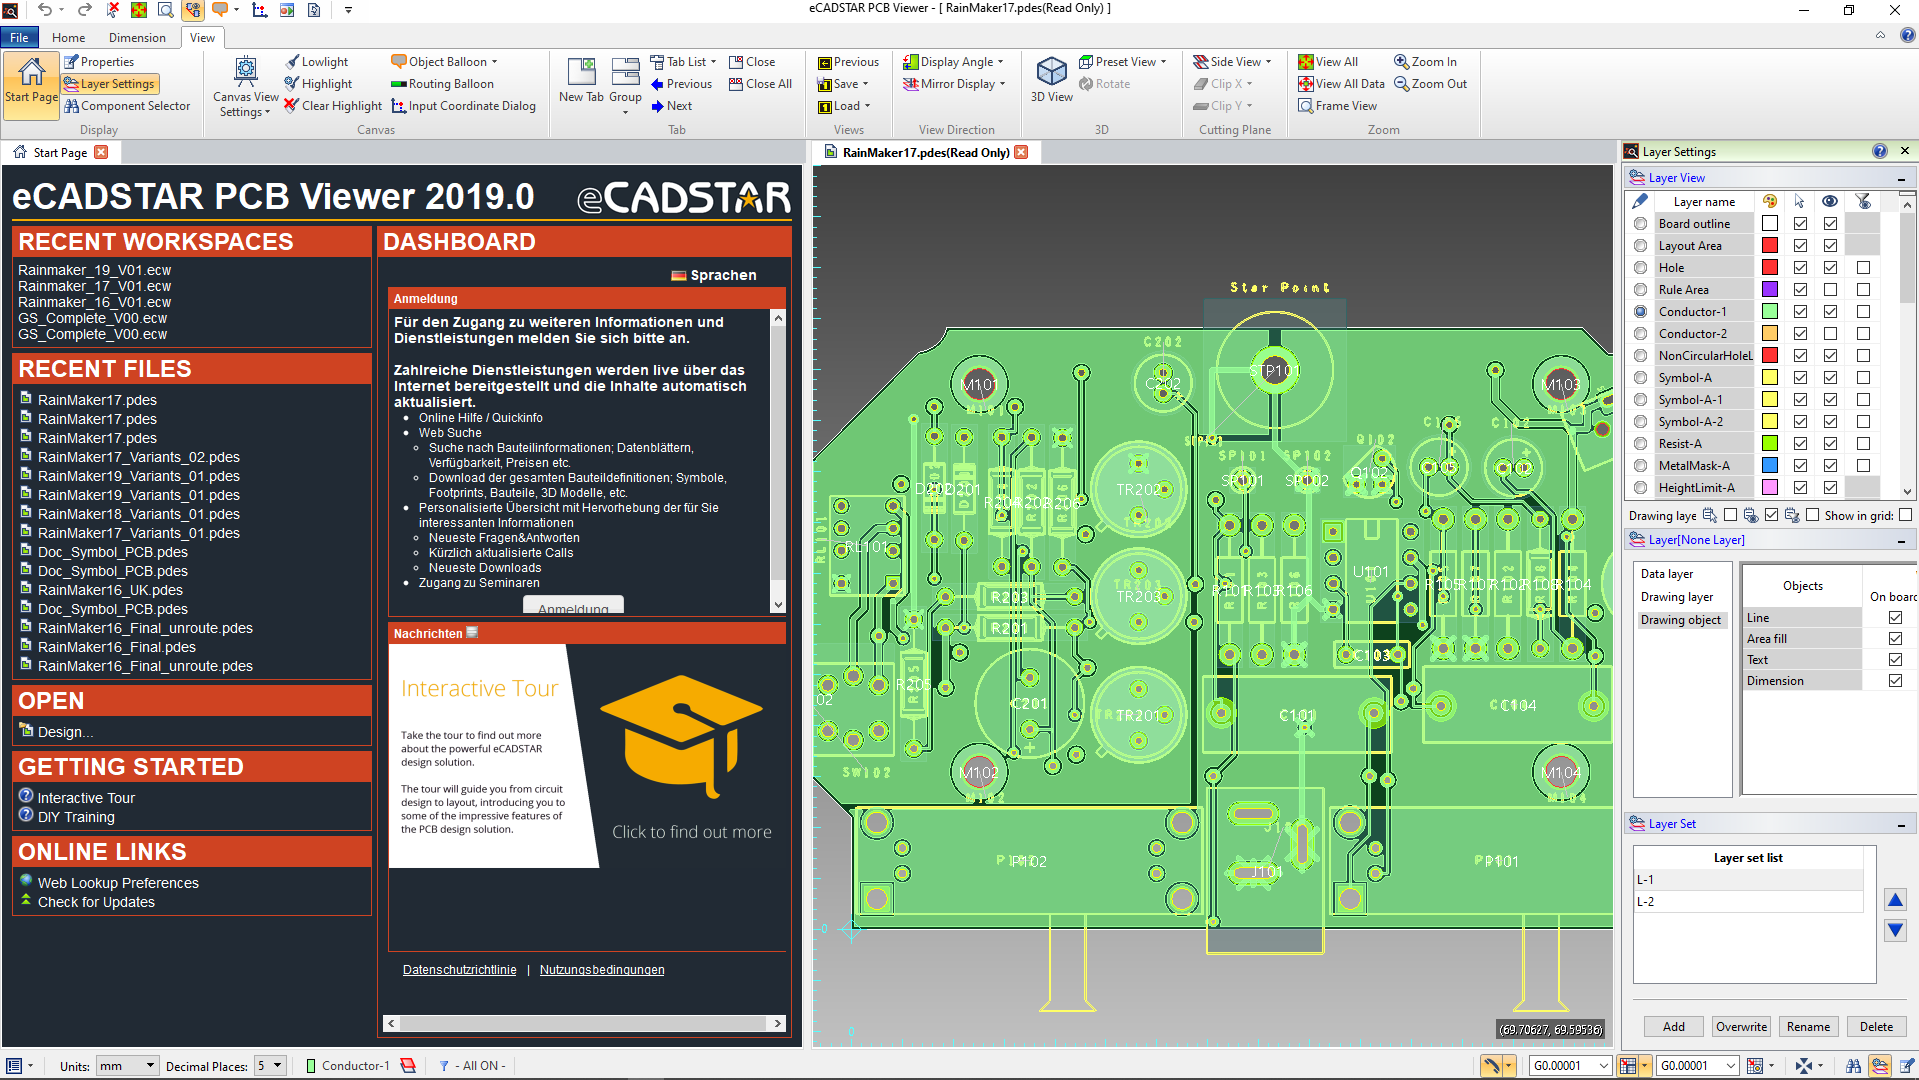This screenshot has width=1919, height=1080.
Task: Click the help icon in Layer Settings panel
Action: [x=1879, y=151]
